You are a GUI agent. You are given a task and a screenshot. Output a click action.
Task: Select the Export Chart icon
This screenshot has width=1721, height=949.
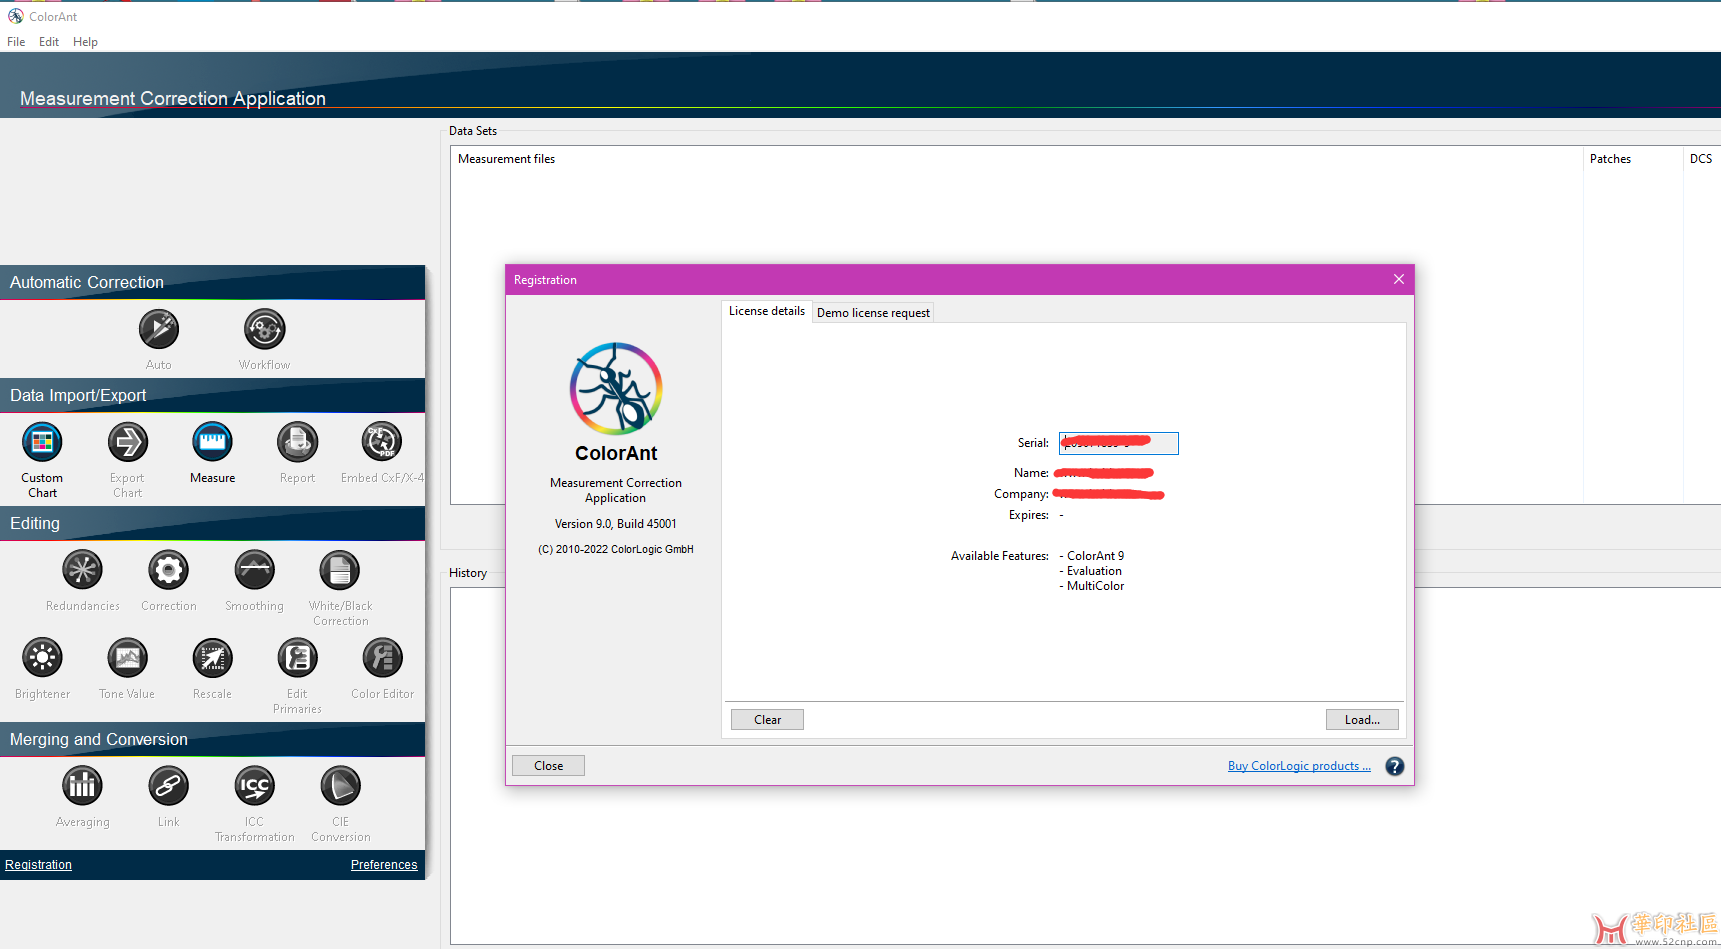click(127, 442)
